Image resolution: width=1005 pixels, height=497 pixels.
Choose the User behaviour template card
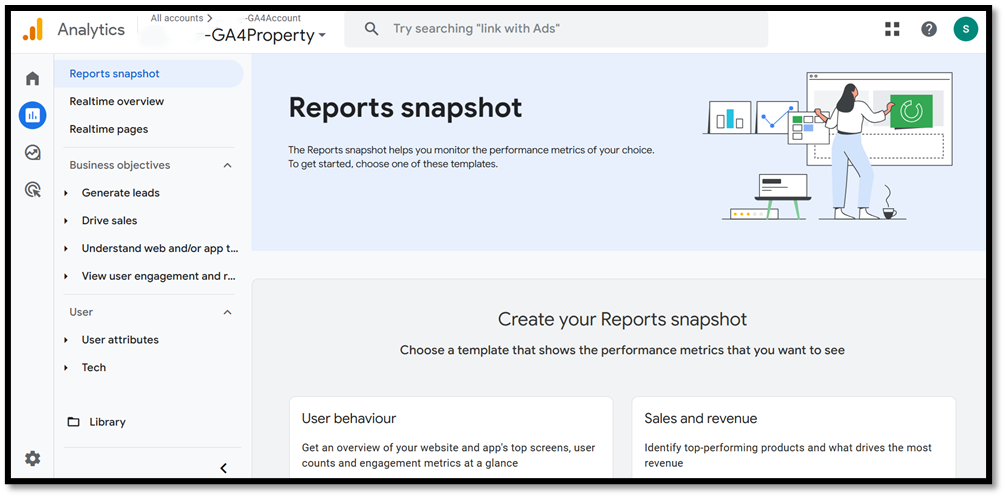[x=451, y=435]
